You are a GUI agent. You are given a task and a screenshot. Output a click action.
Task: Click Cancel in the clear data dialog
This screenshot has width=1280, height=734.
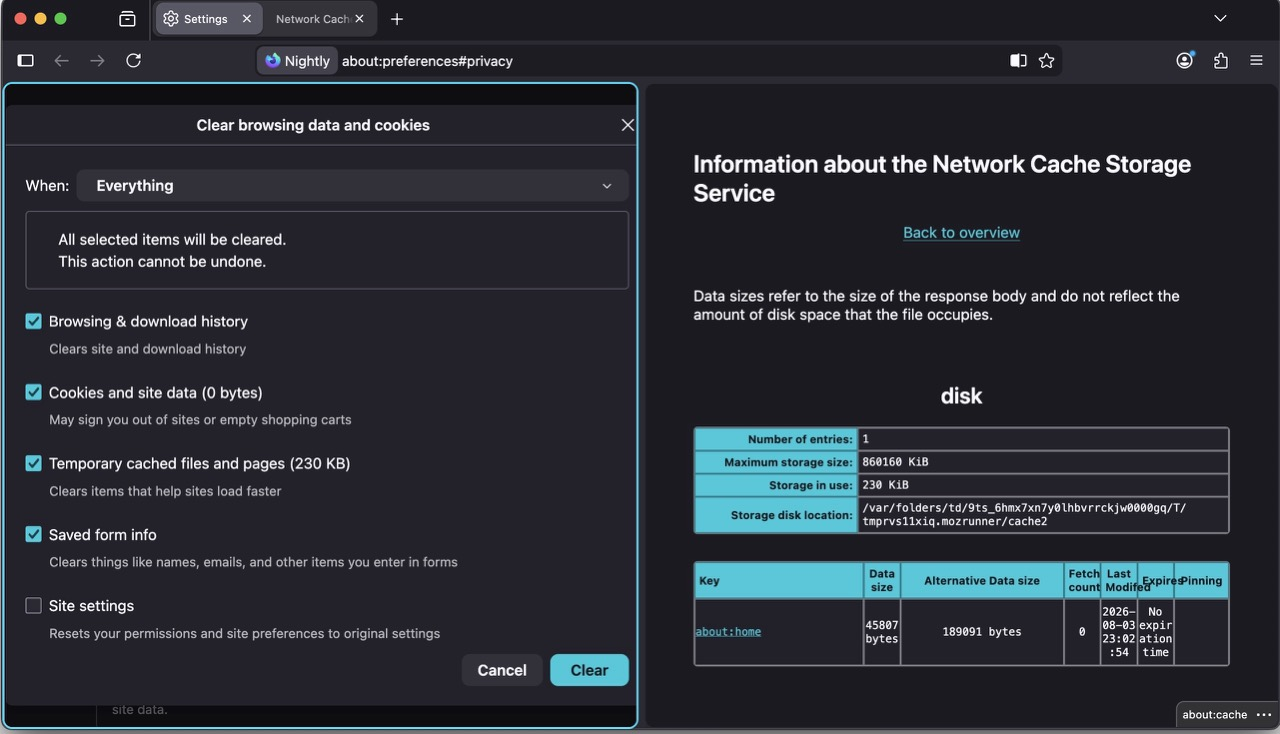pos(502,670)
